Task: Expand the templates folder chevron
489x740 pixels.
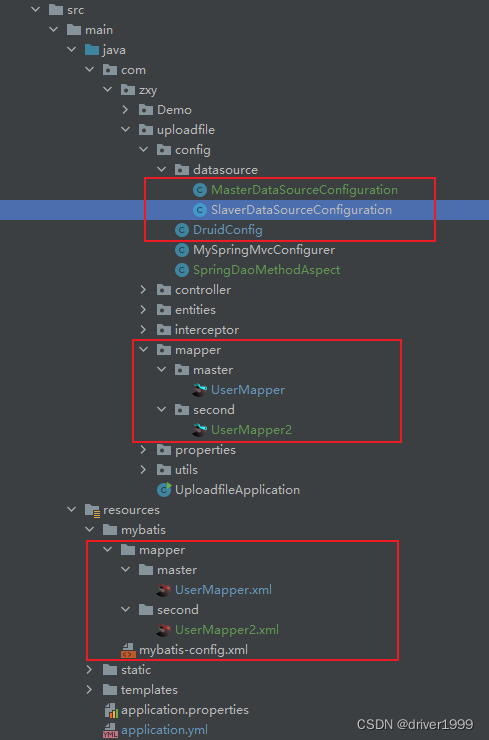Action: pyautogui.click(x=89, y=690)
